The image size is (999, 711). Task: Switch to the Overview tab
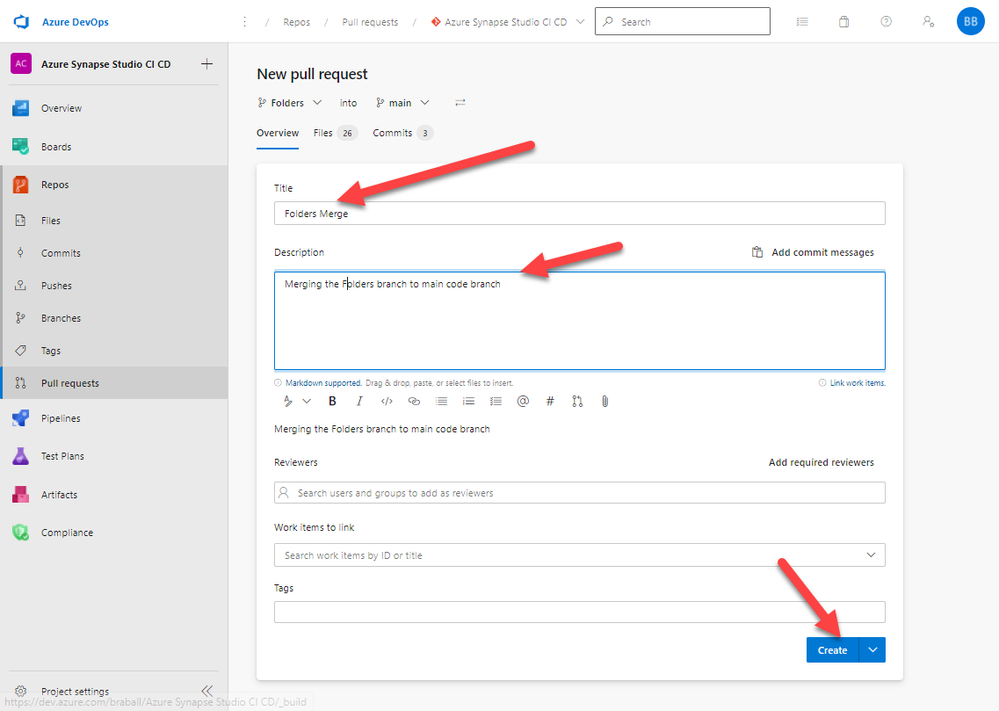277,133
